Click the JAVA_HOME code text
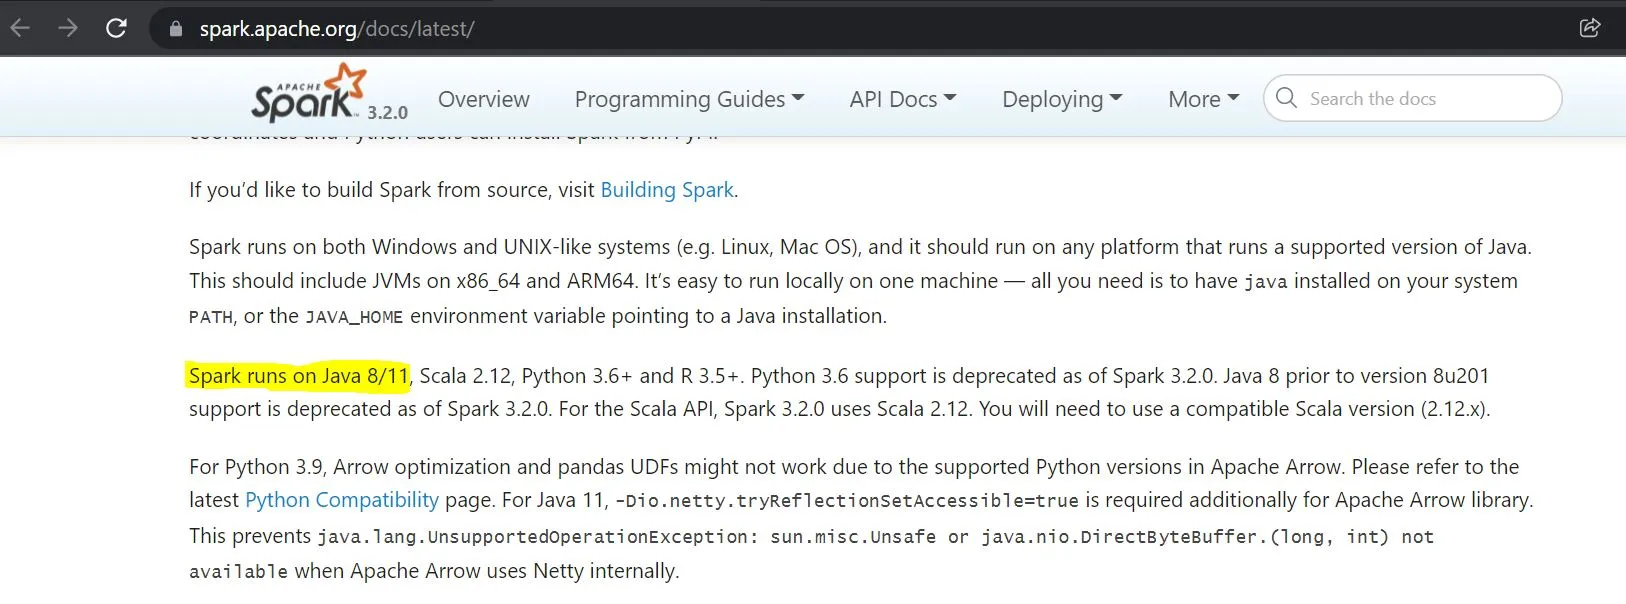This screenshot has width=1626, height=604. point(354,317)
